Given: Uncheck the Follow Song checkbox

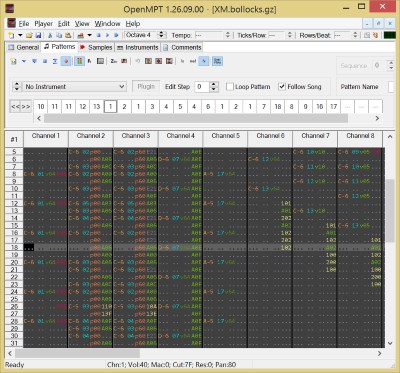Looking at the screenshot, I should click(282, 87).
